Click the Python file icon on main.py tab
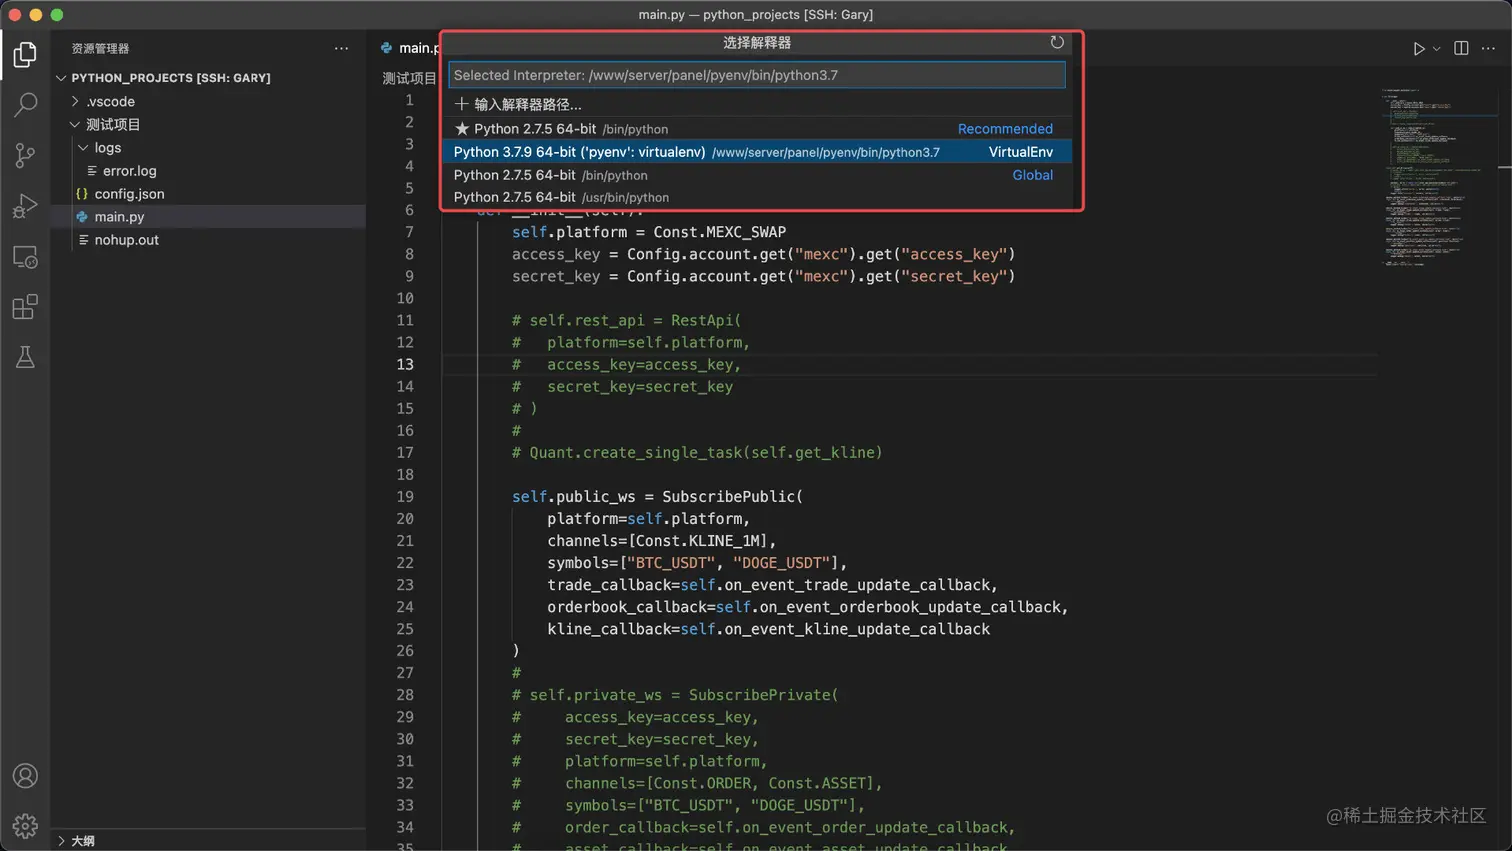Viewport: 1512px width, 851px height. coord(386,48)
